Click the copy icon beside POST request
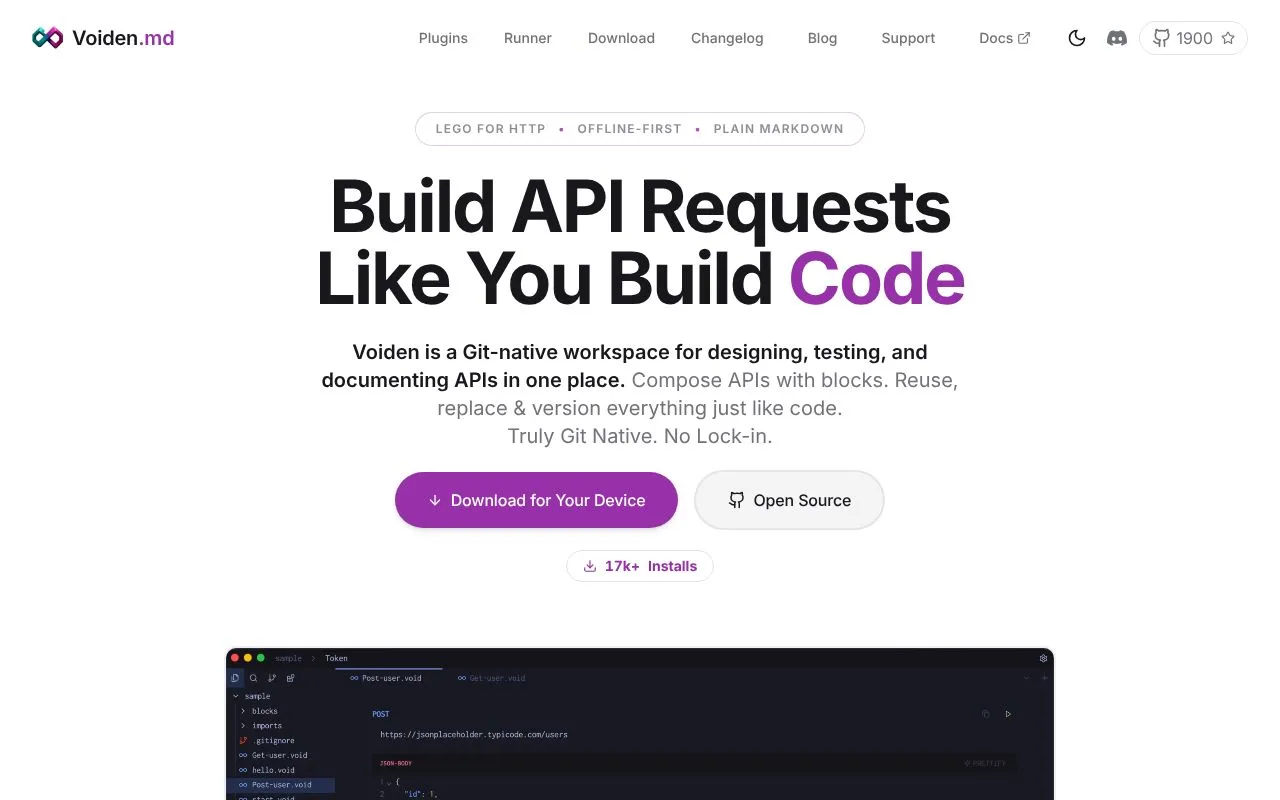Image resolution: width=1280 pixels, height=800 pixels. click(986, 714)
